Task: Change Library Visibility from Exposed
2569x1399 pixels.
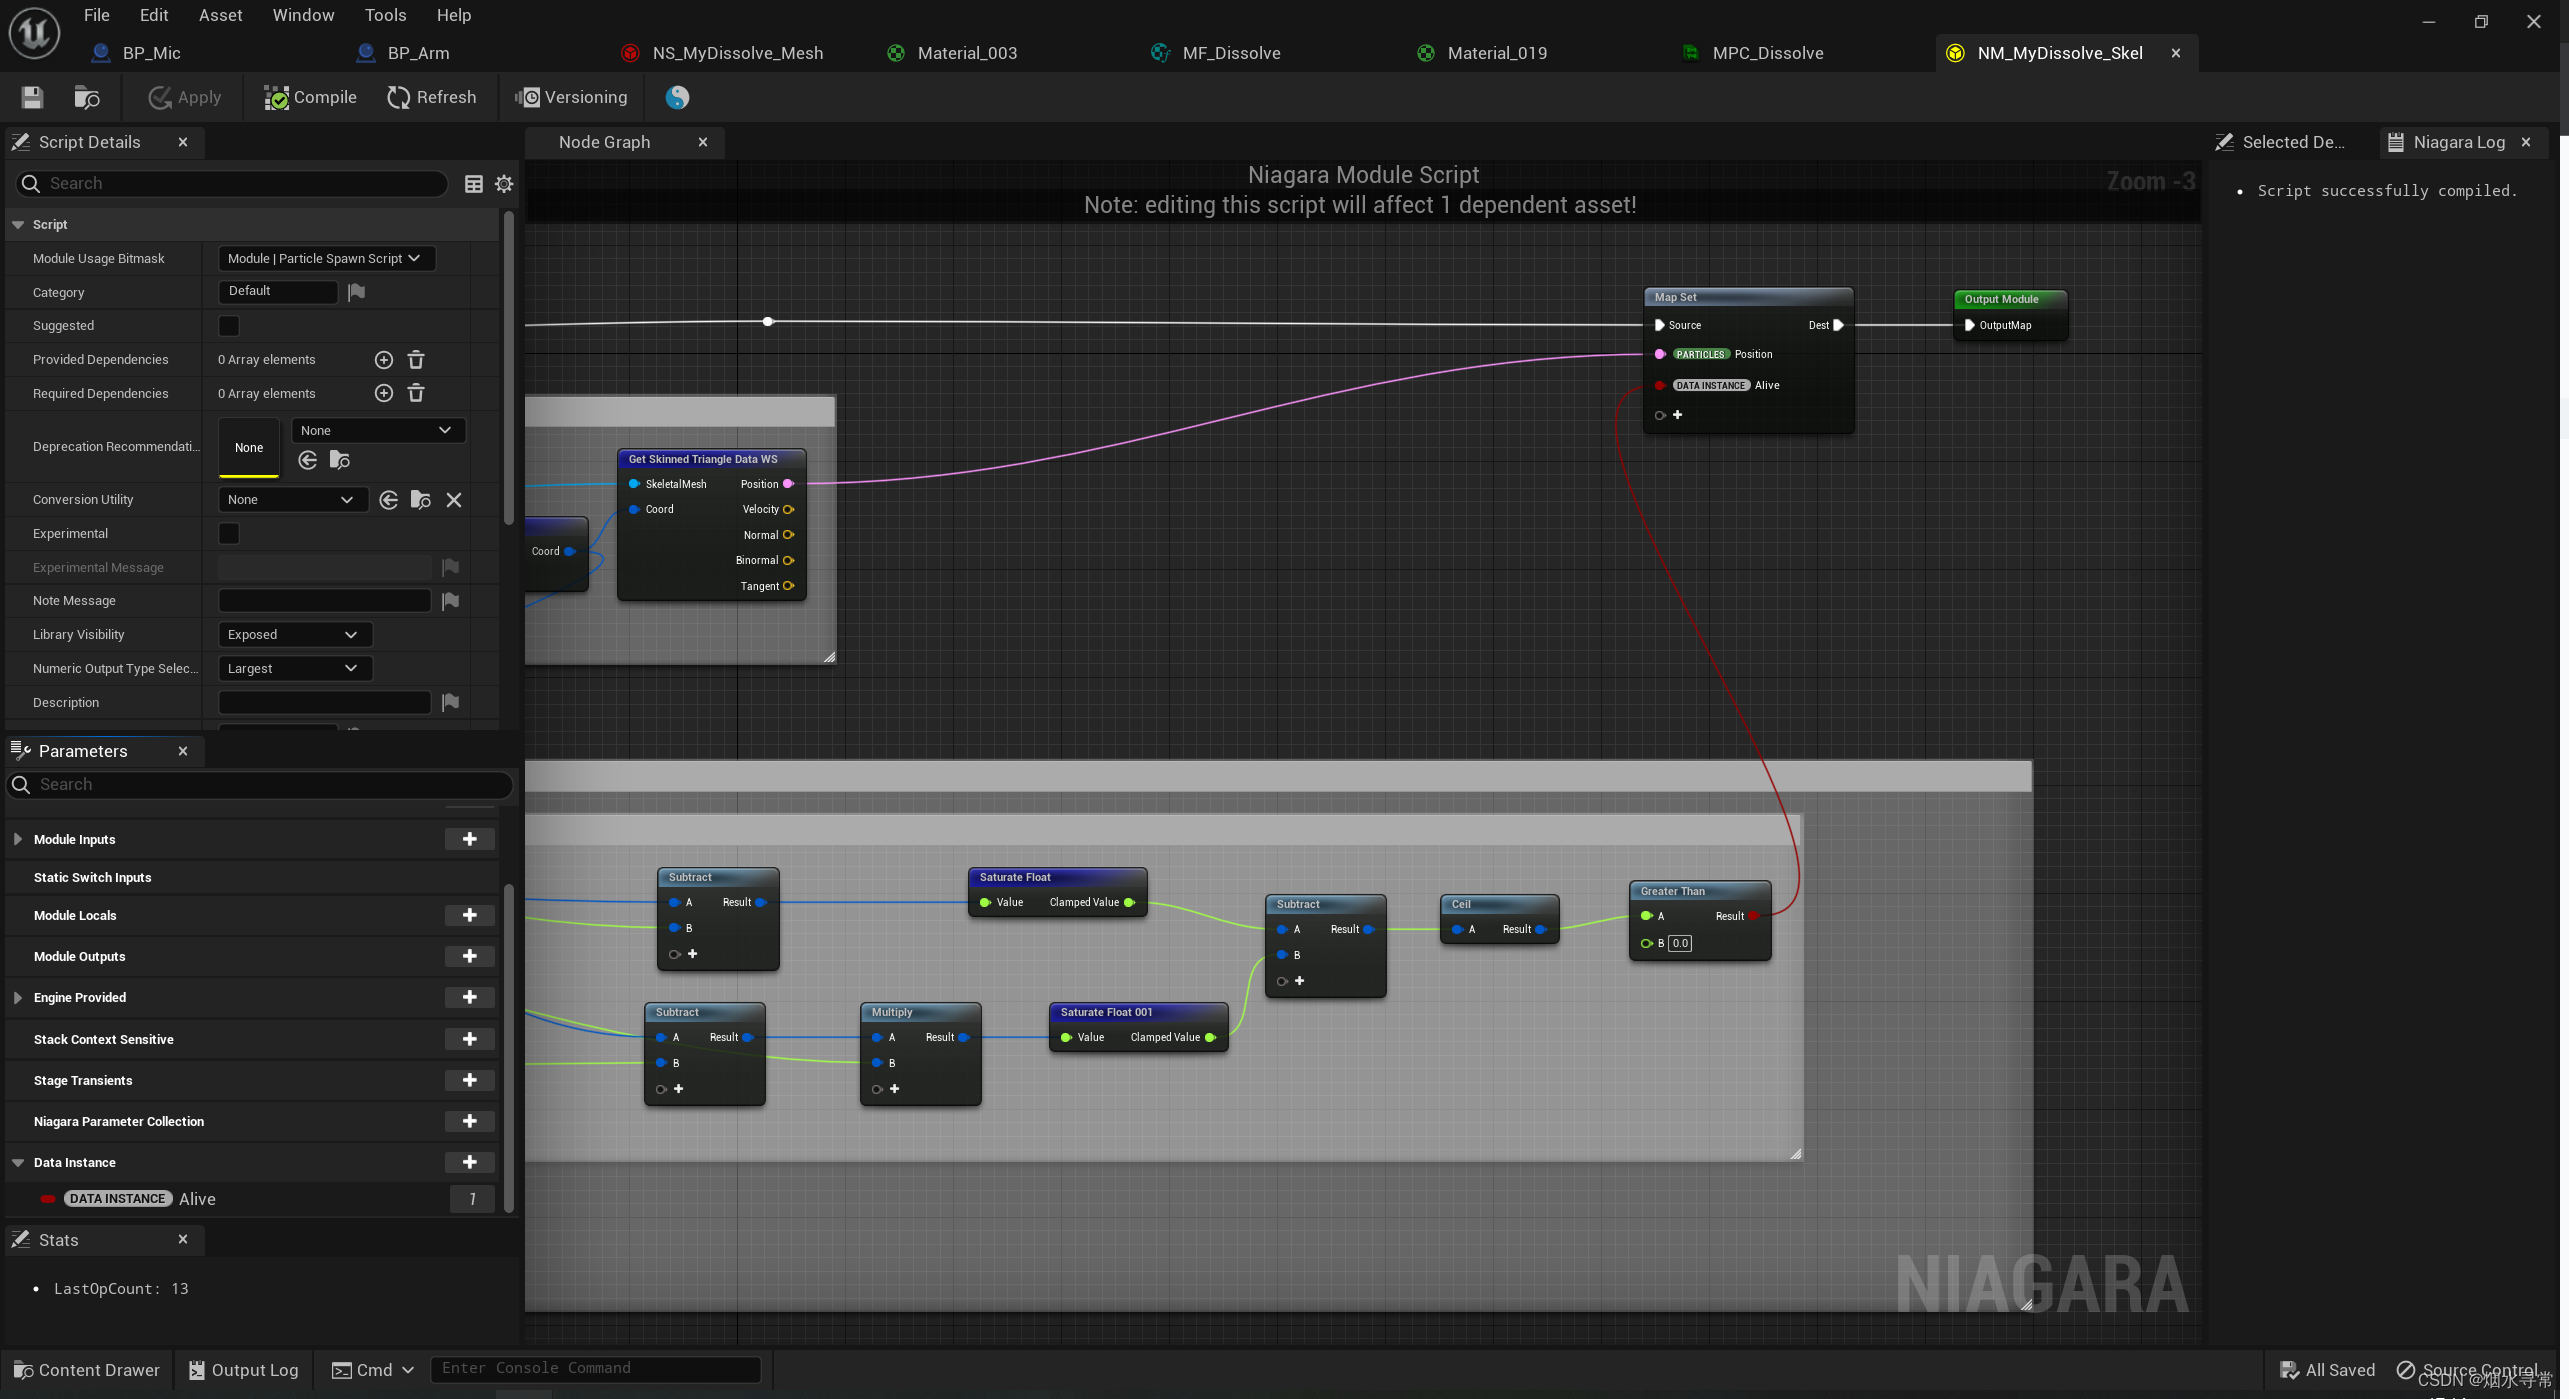Action: tap(294, 634)
